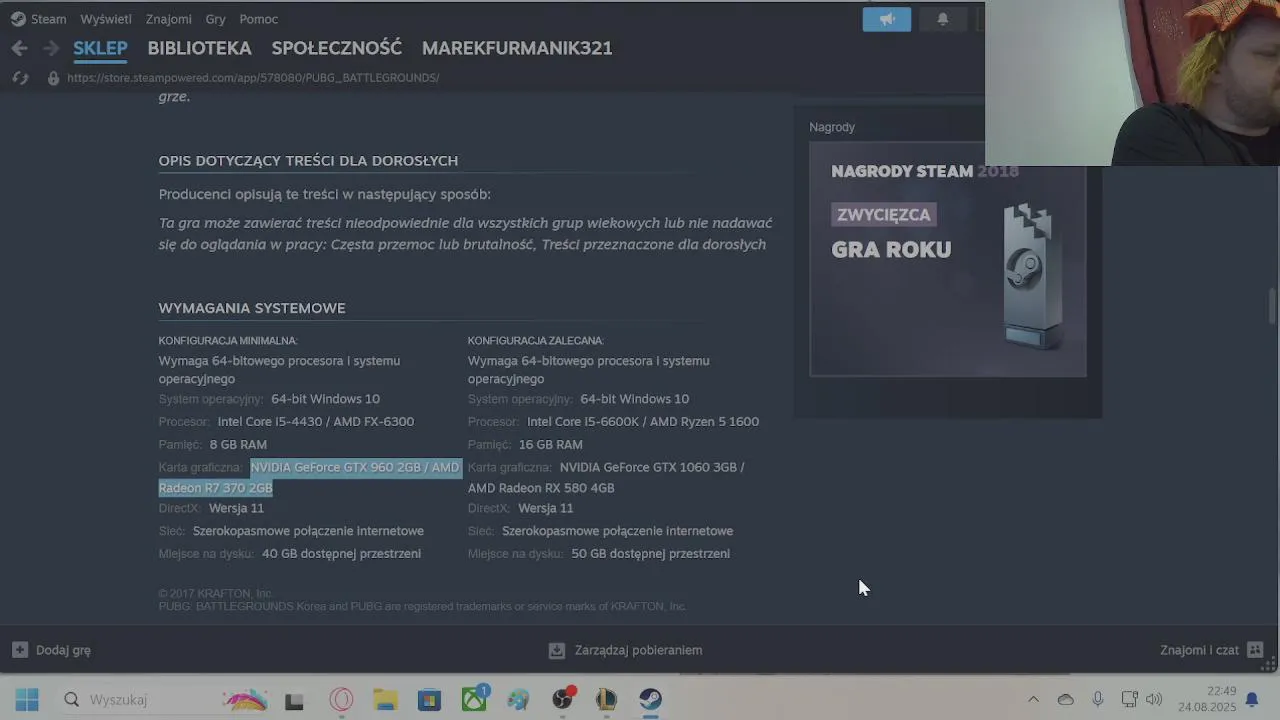
Task: Launch Opera browser from taskbar
Action: (x=341, y=700)
